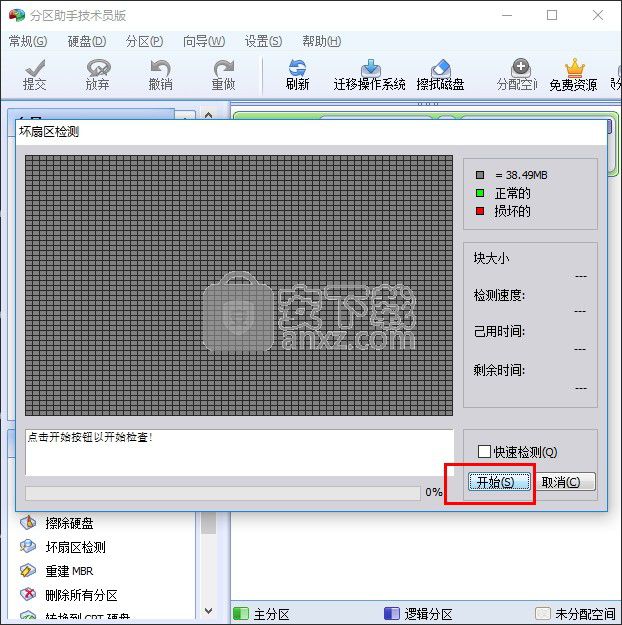Open the 向导(W) menu
The image size is (622, 625).
204,41
